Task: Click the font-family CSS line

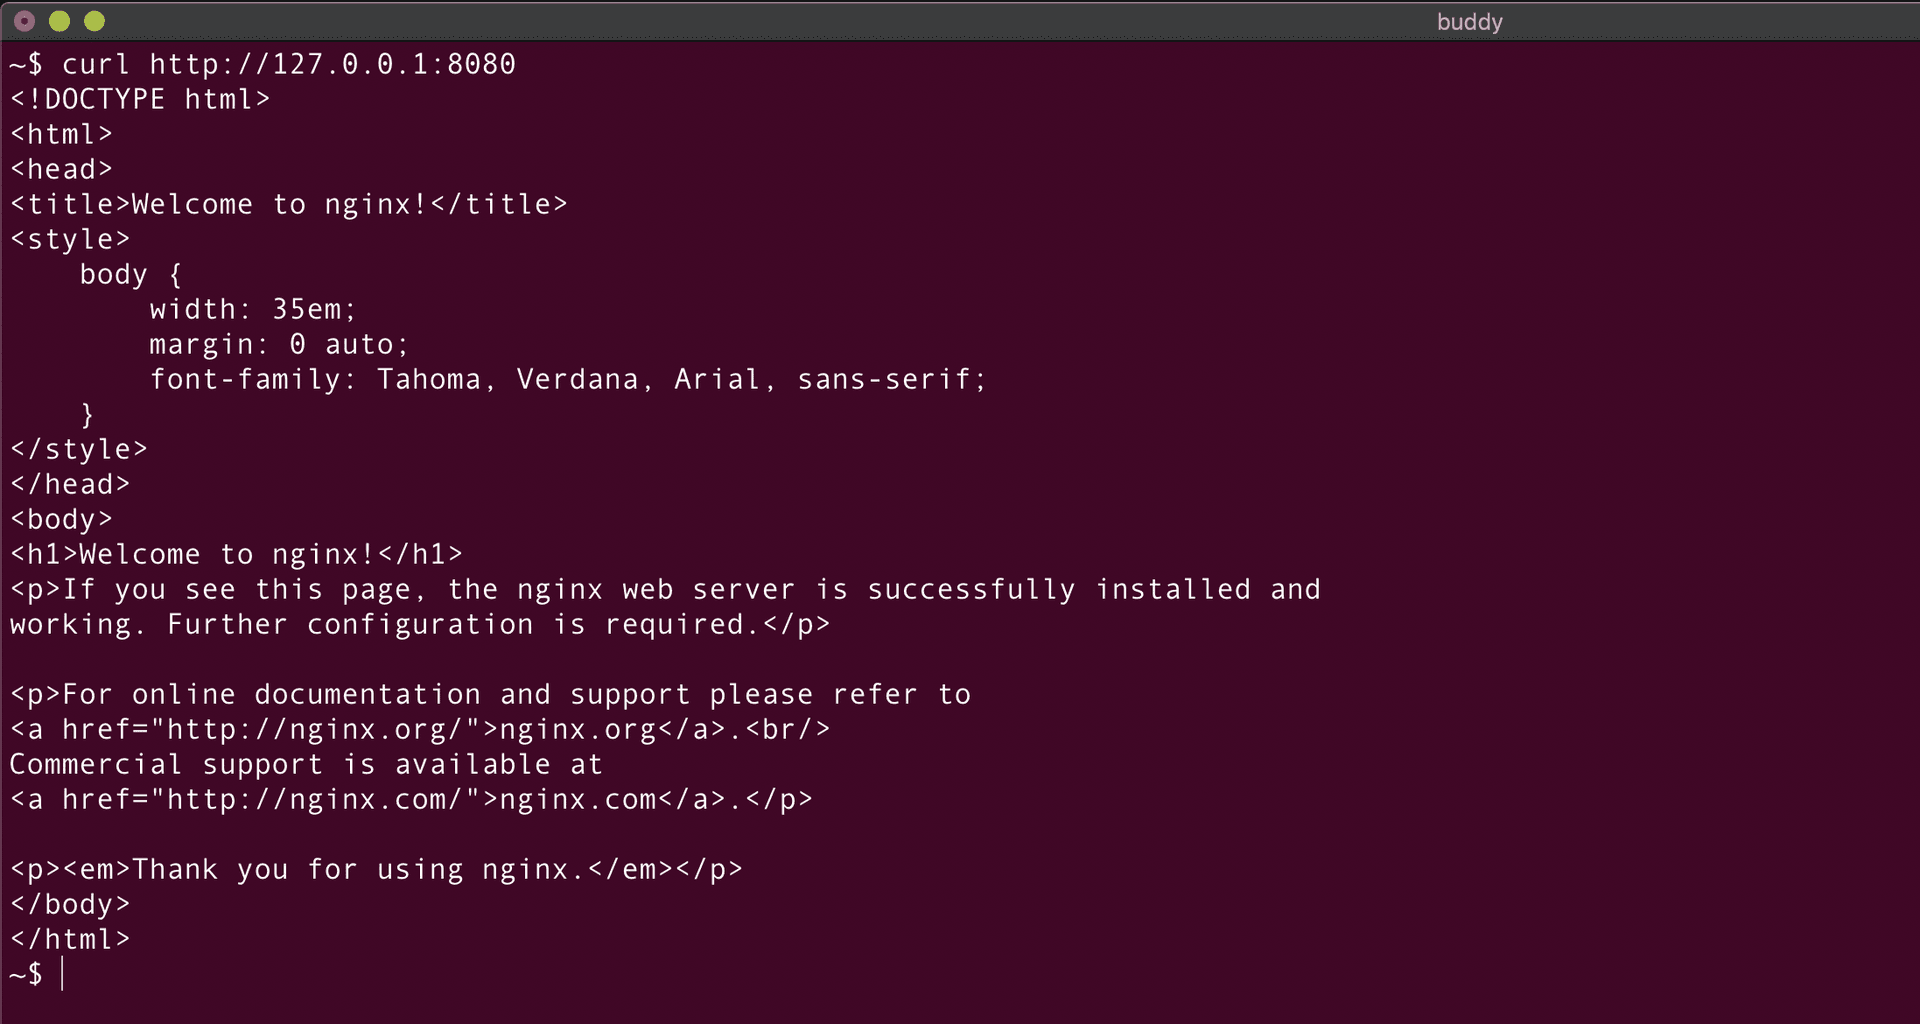Action: [x=567, y=379]
